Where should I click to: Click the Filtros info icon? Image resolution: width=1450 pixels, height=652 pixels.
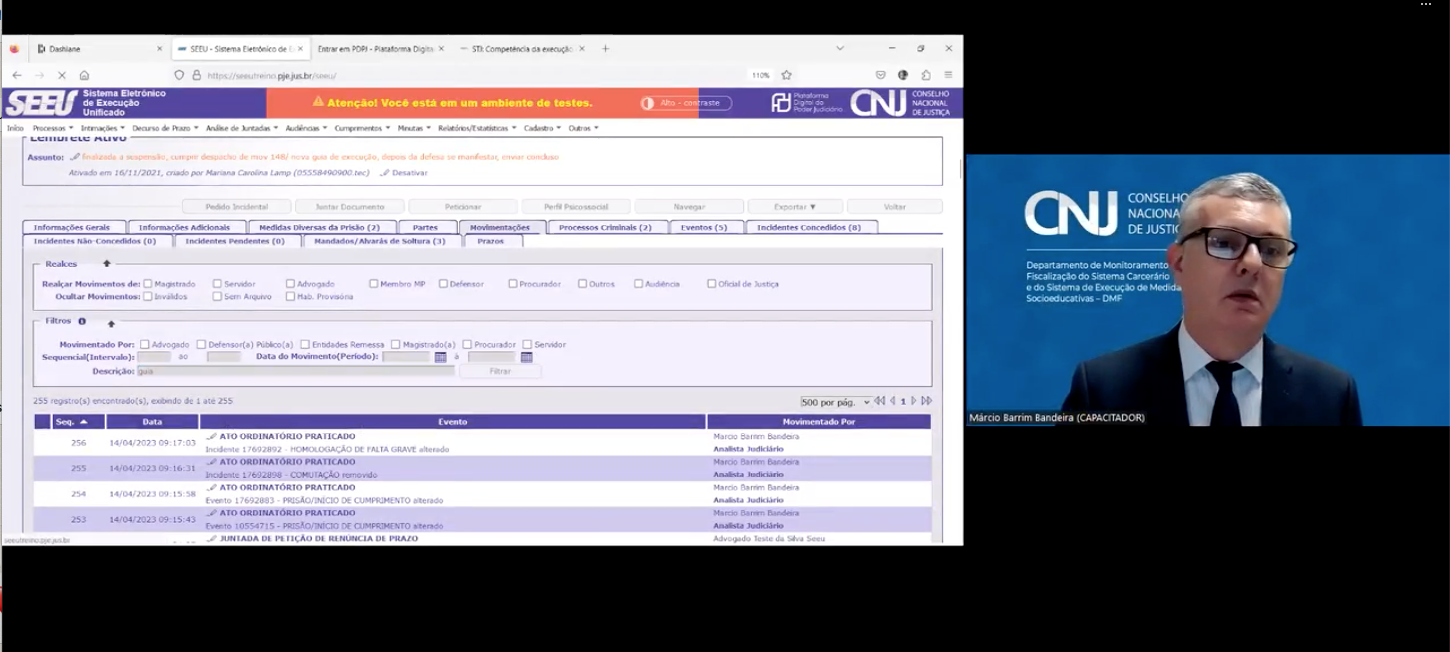(82, 322)
